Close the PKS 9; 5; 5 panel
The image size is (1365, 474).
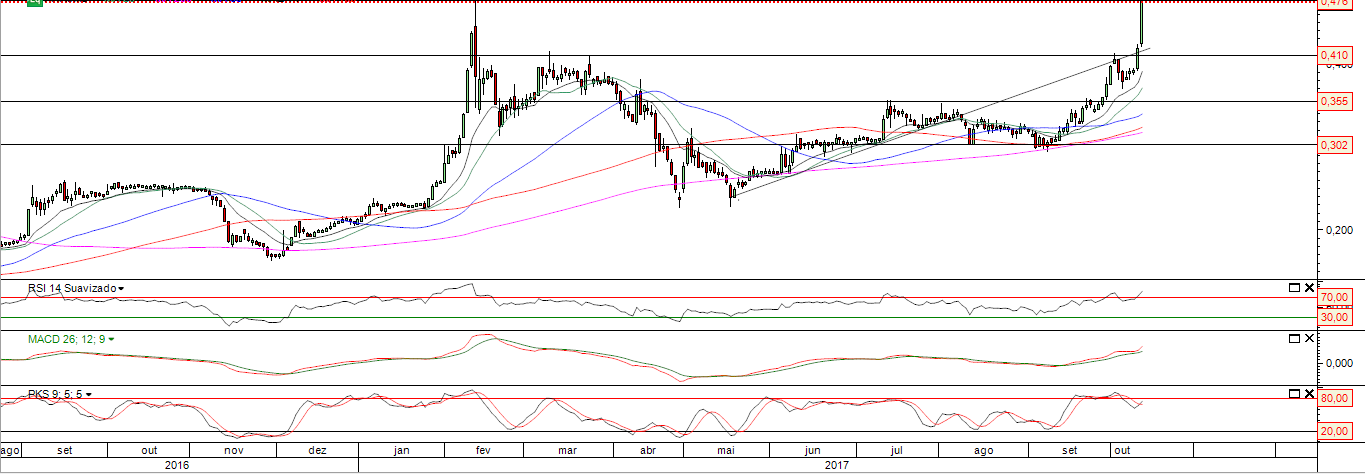[x=1309, y=393]
